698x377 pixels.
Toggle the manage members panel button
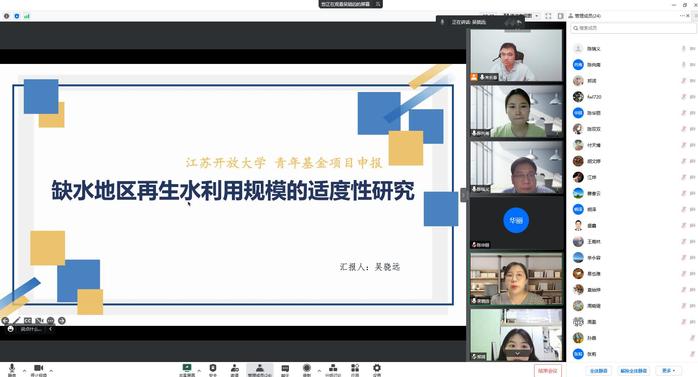click(260, 369)
